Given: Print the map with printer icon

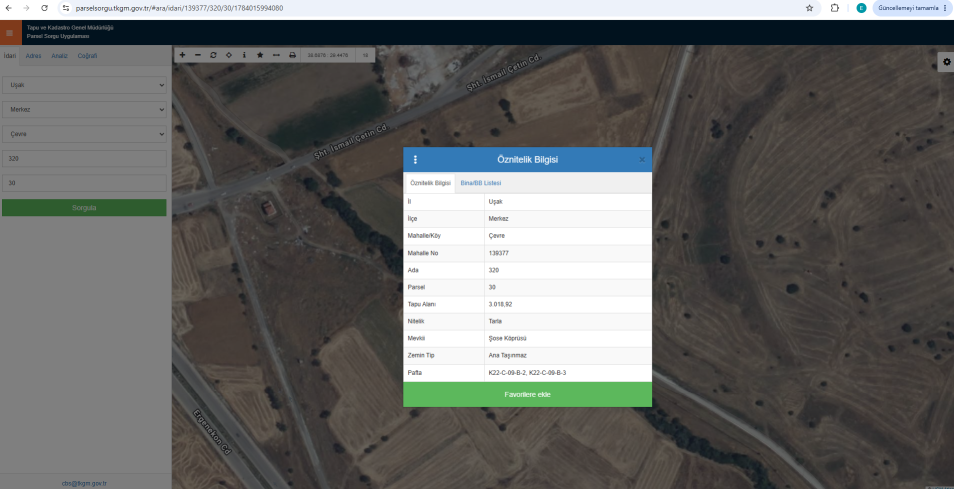Looking at the screenshot, I should [292, 55].
